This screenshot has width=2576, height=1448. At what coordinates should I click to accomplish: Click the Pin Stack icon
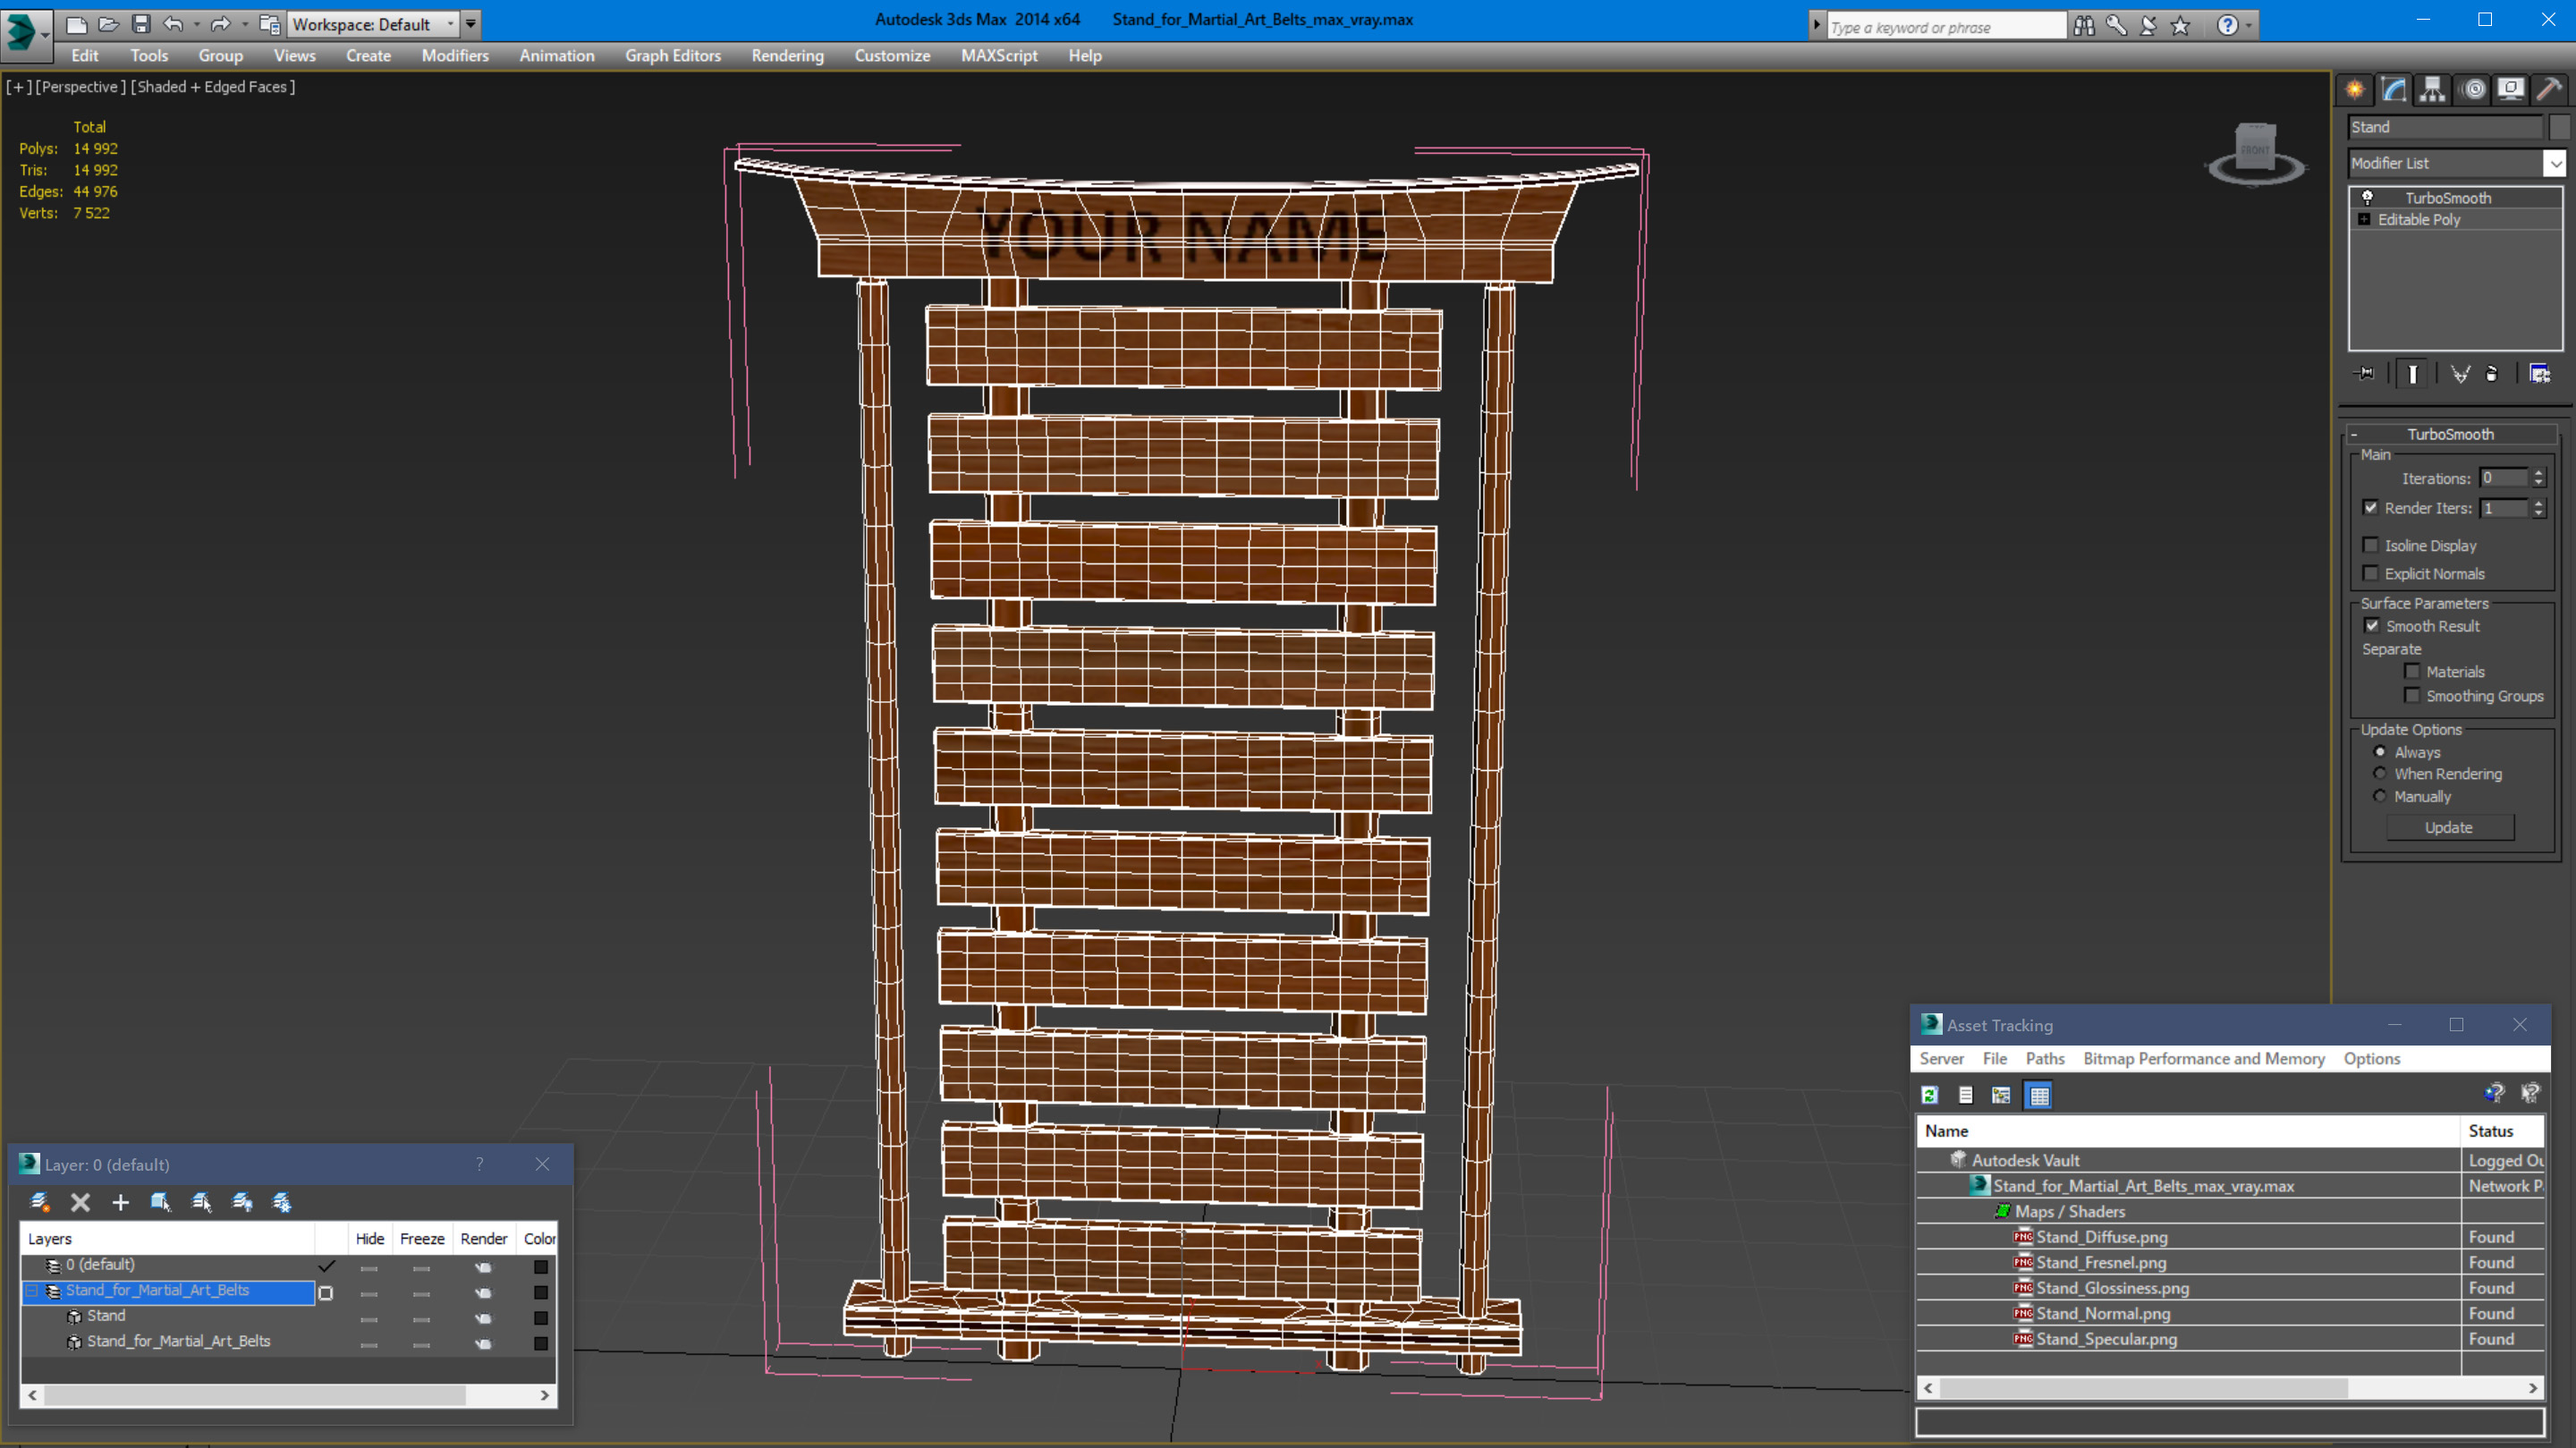2365,374
